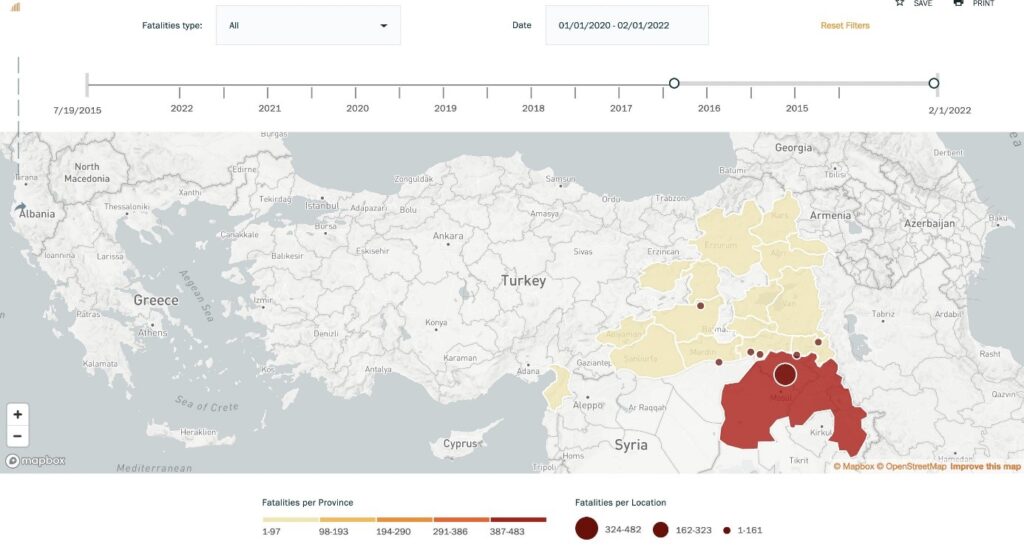1024x550 pixels.
Task: Open the Date range picker field
Action: pyautogui.click(x=626, y=26)
